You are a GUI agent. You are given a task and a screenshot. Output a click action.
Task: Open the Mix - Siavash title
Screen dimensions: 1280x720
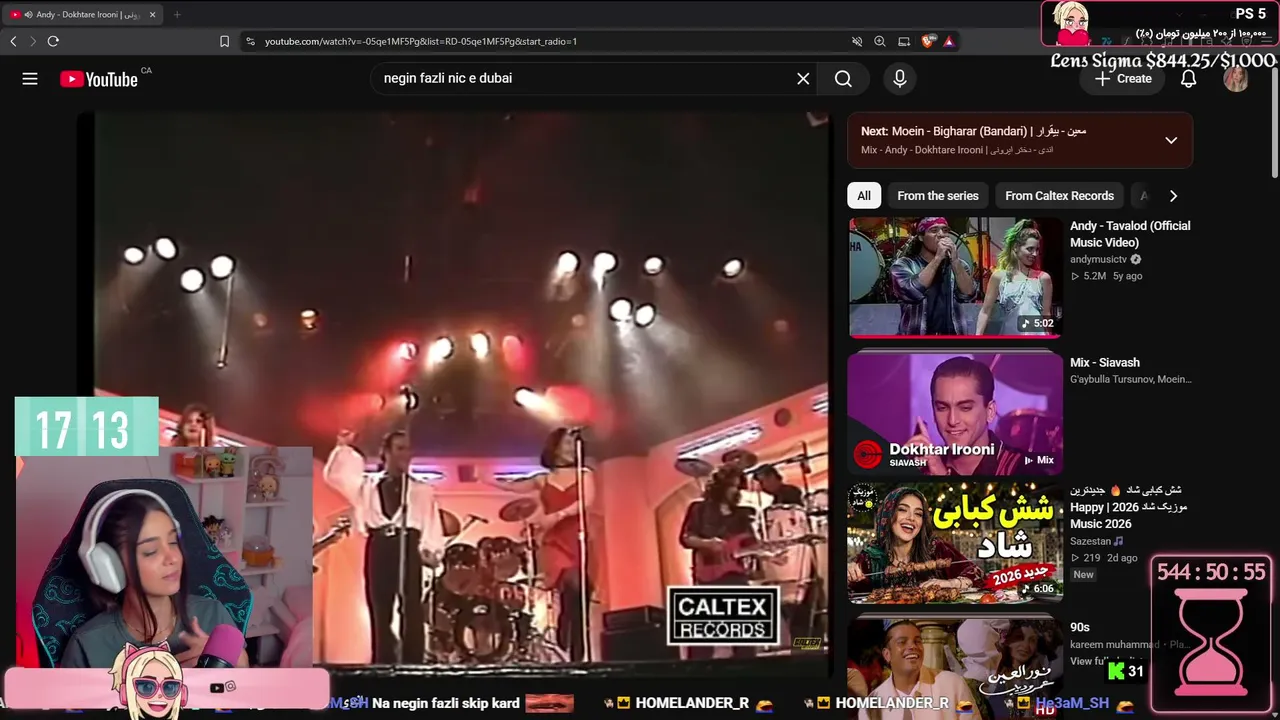1105,363
